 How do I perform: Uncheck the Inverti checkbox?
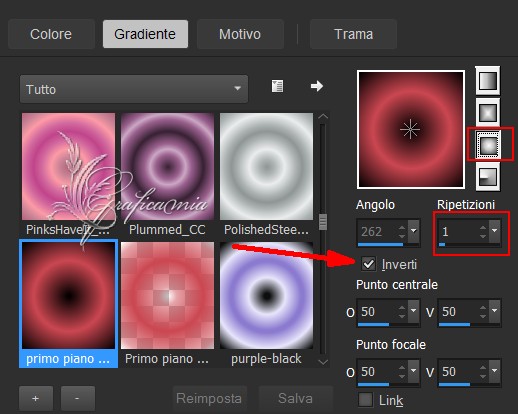point(368,264)
